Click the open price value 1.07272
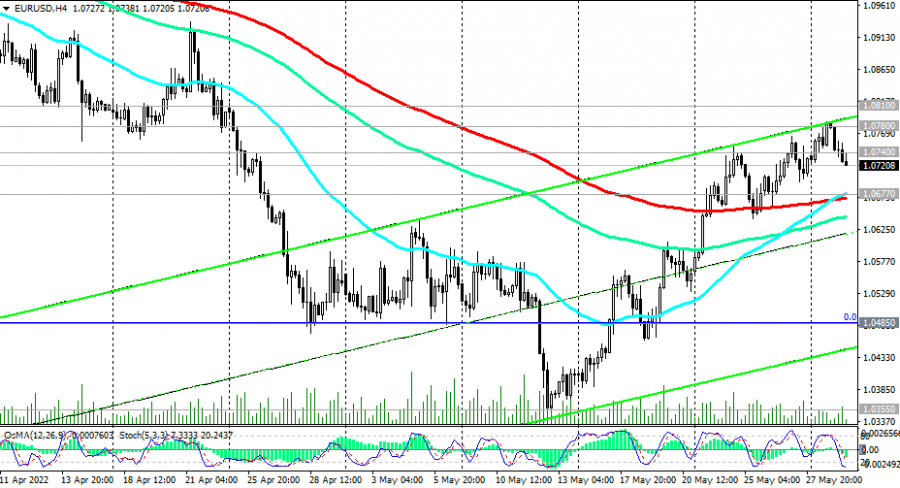The width and height of the screenshot is (900, 488). pyautogui.click(x=88, y=9)
